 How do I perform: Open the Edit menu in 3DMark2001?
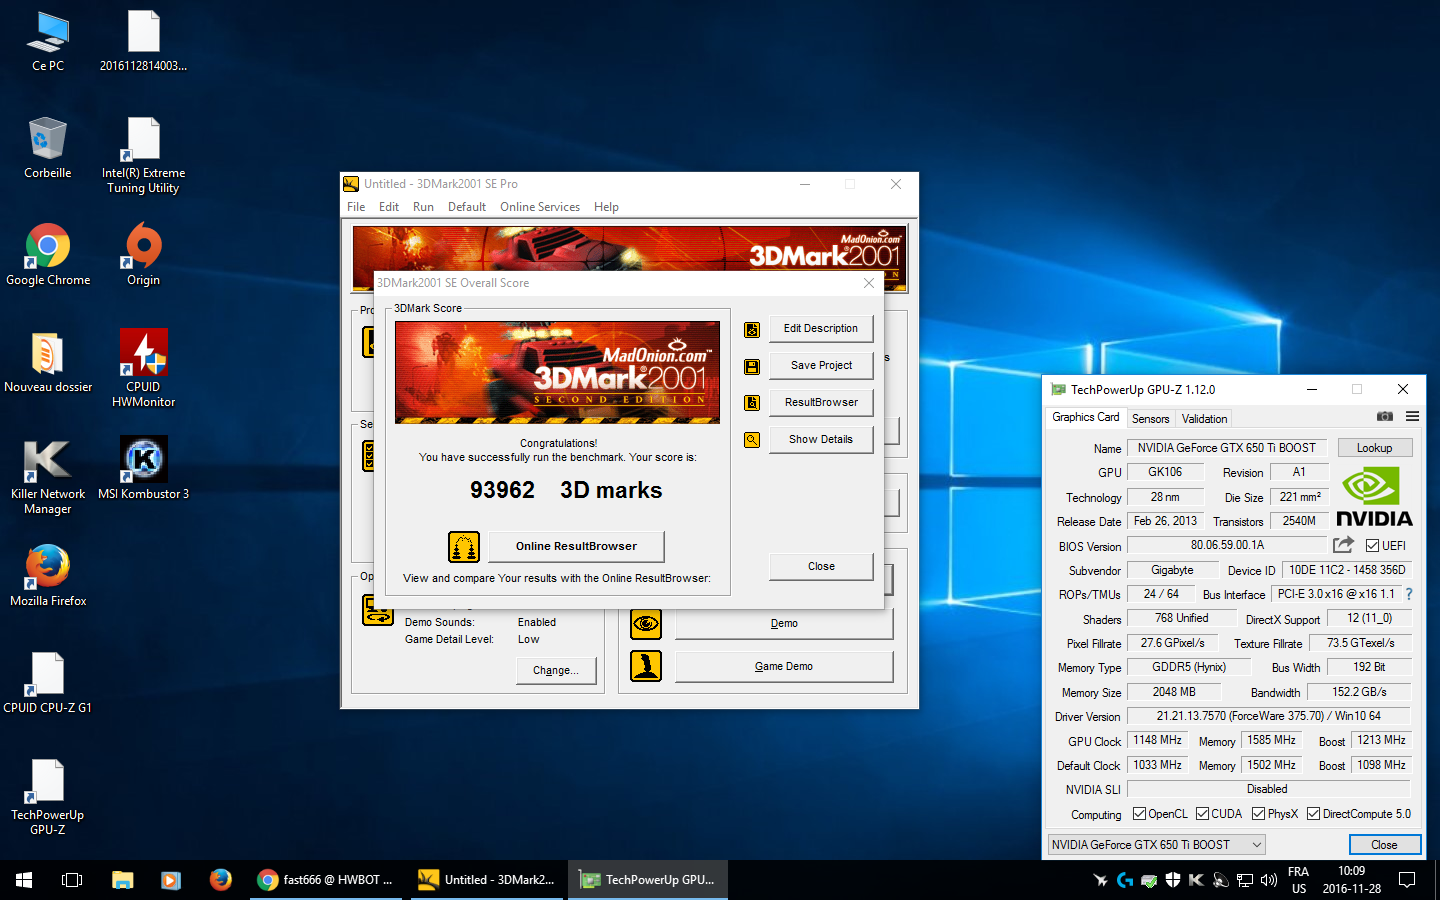[x=389, y=207]
